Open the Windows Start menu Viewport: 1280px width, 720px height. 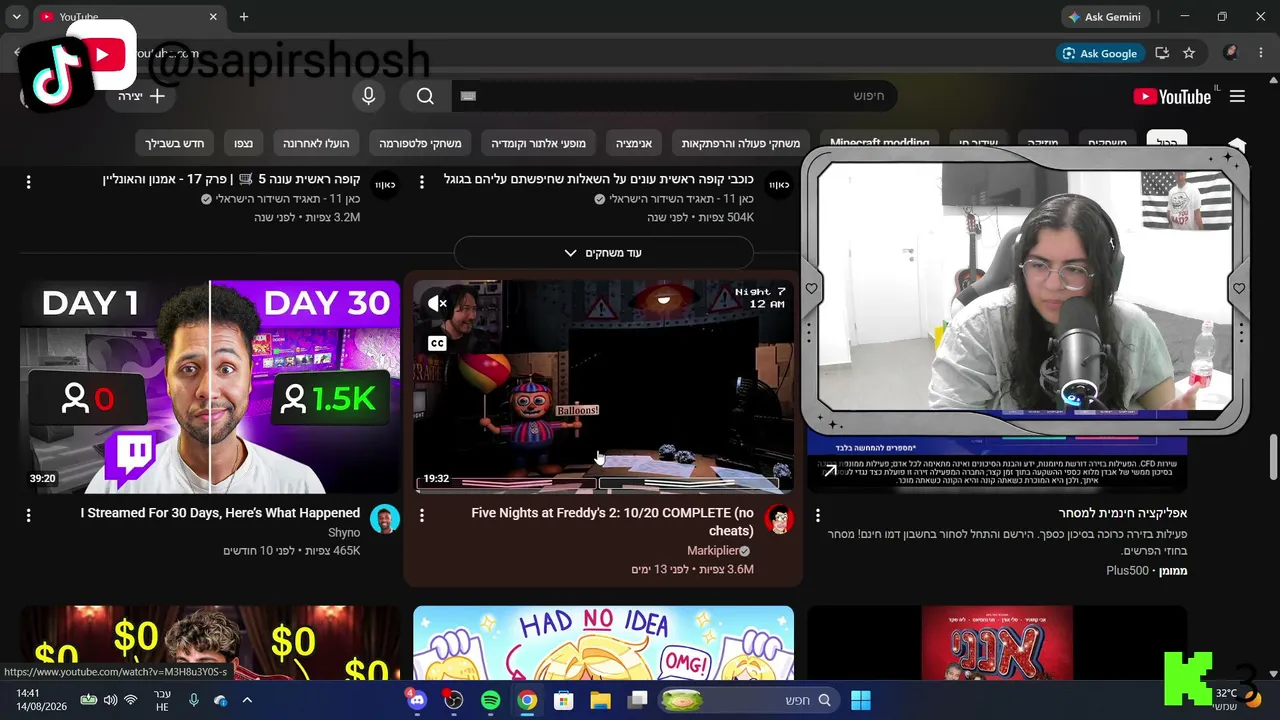pos(860,700)
